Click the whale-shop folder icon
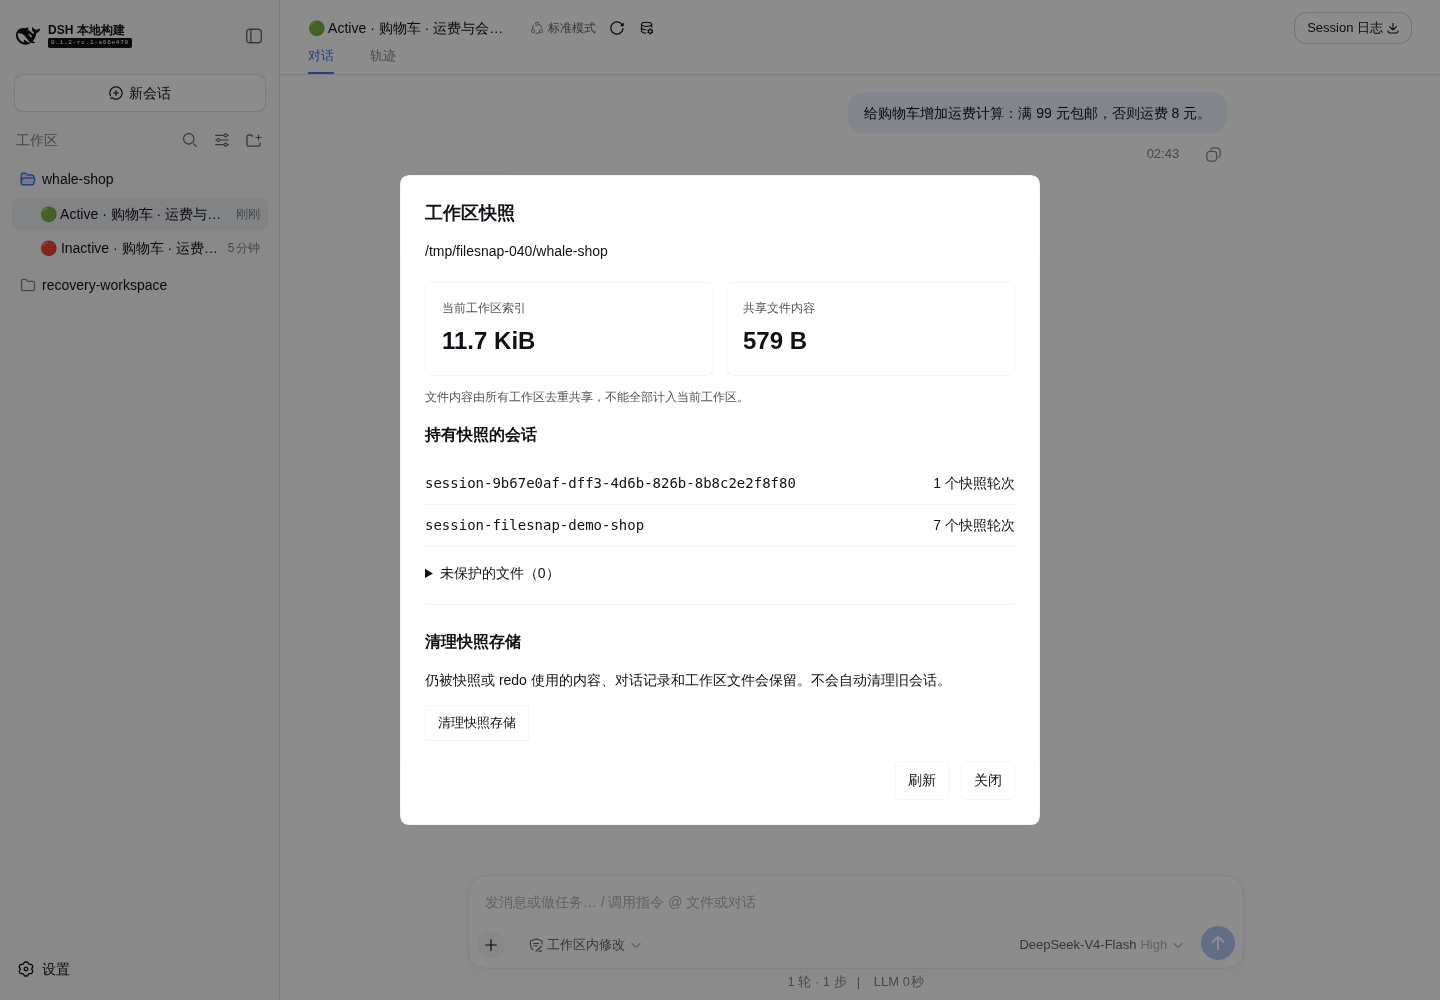Viewport: 1440px width, 1000px height. click(28, 179)
